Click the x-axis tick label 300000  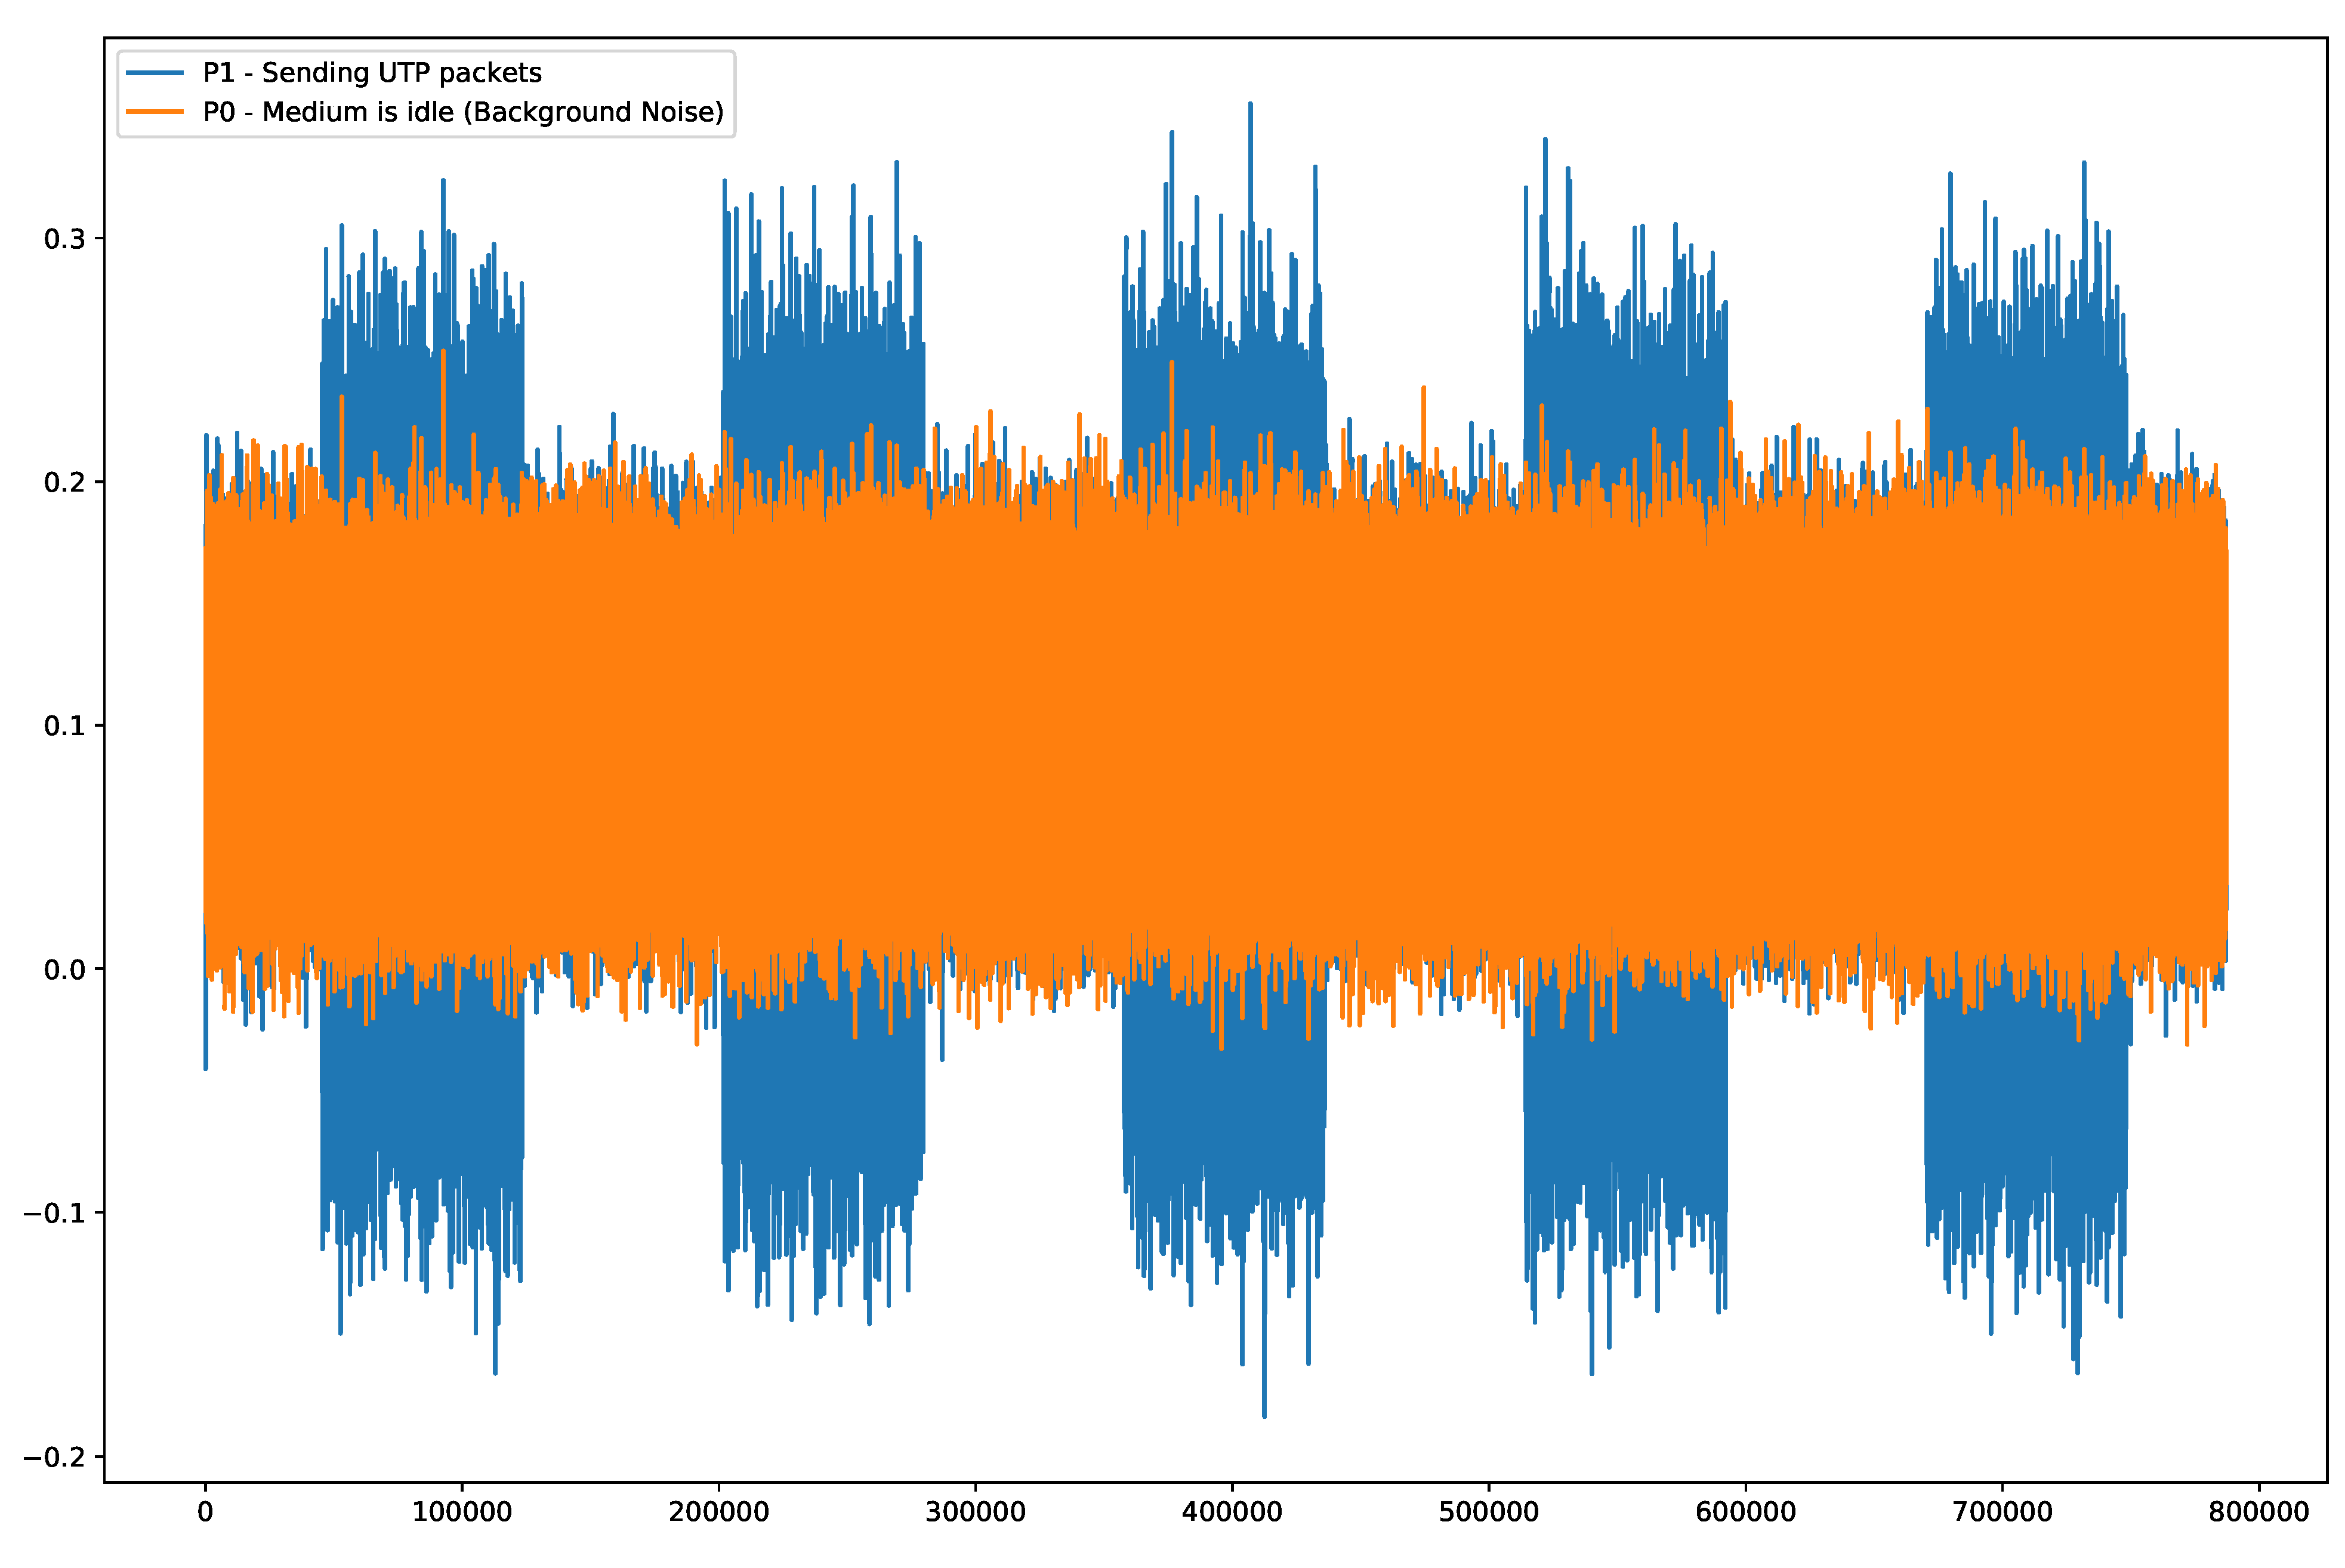point(975,1512)
